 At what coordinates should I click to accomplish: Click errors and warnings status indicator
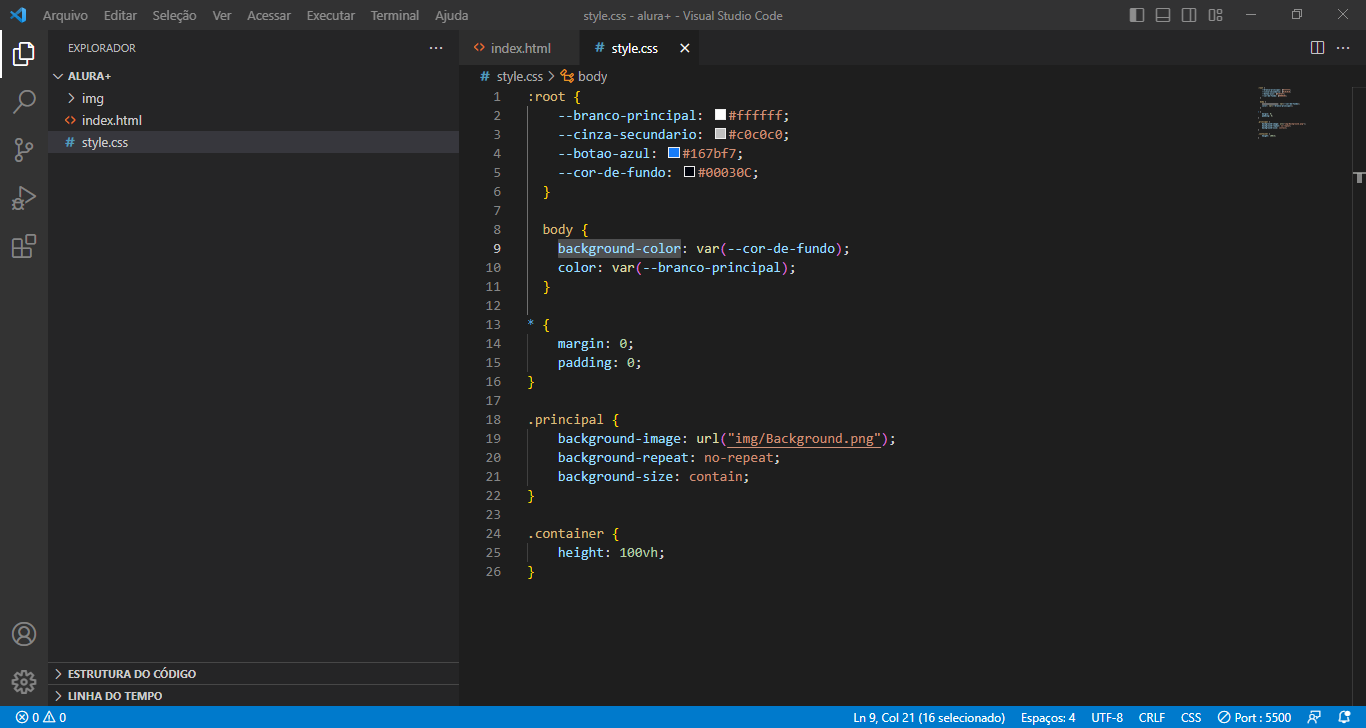tap(41, 717)
